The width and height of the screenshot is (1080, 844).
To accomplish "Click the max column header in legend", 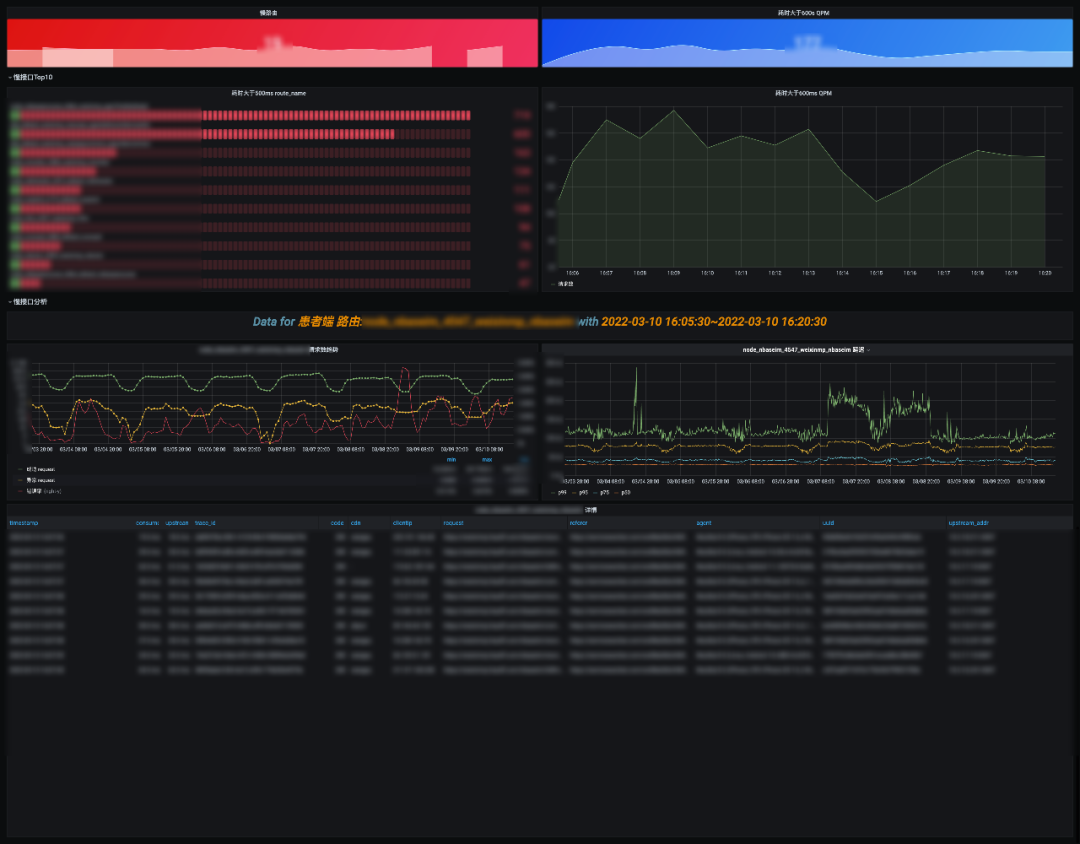I will (x=487, y=460).
